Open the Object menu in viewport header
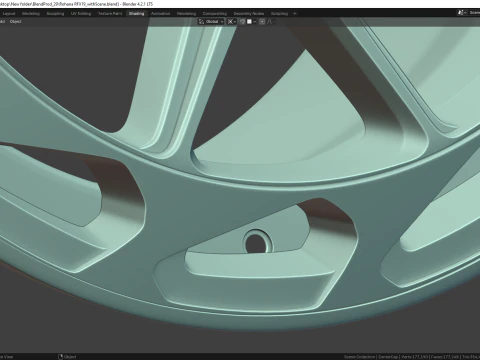This screenshot has width=480, height=360. tap(15, 22)
